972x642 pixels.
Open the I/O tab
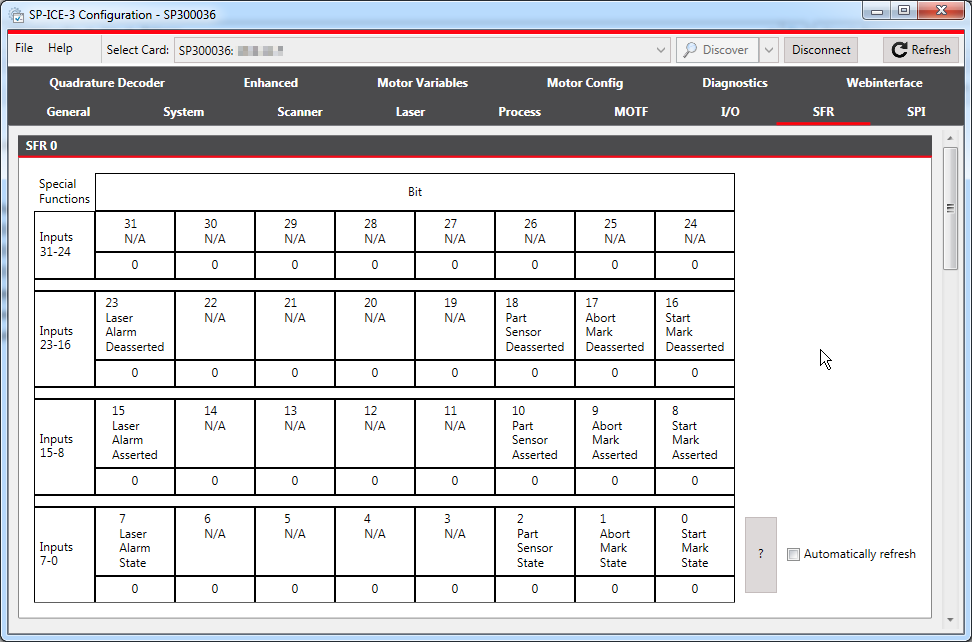coord(730,112)
